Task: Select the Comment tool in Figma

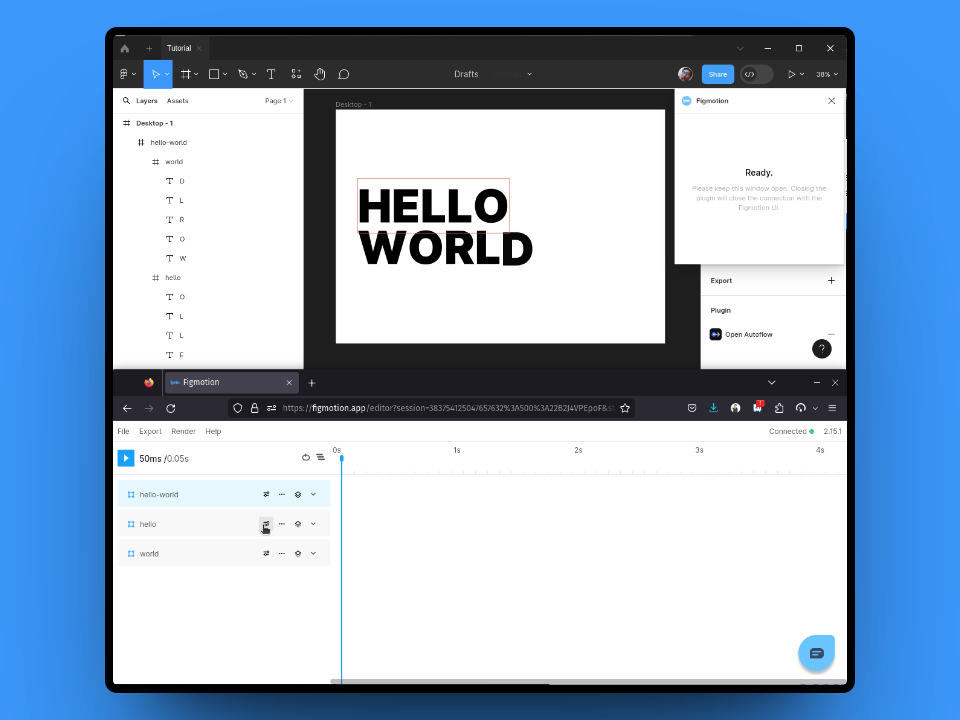Action: (344, 74)
